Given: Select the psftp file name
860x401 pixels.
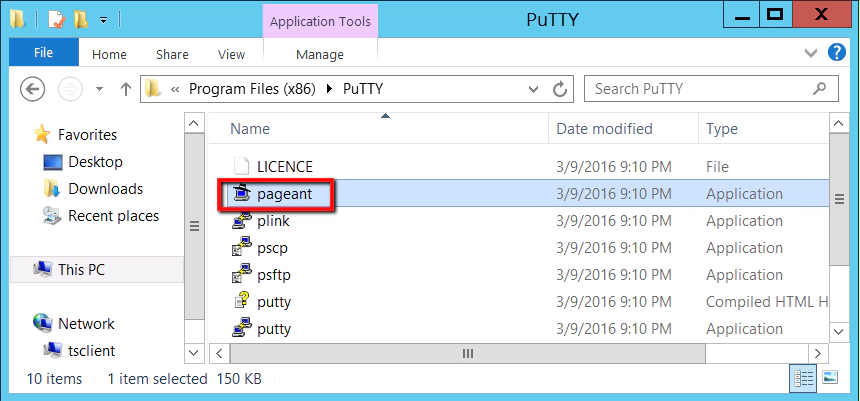Looking at the screenshot, I should click(274, 275).
